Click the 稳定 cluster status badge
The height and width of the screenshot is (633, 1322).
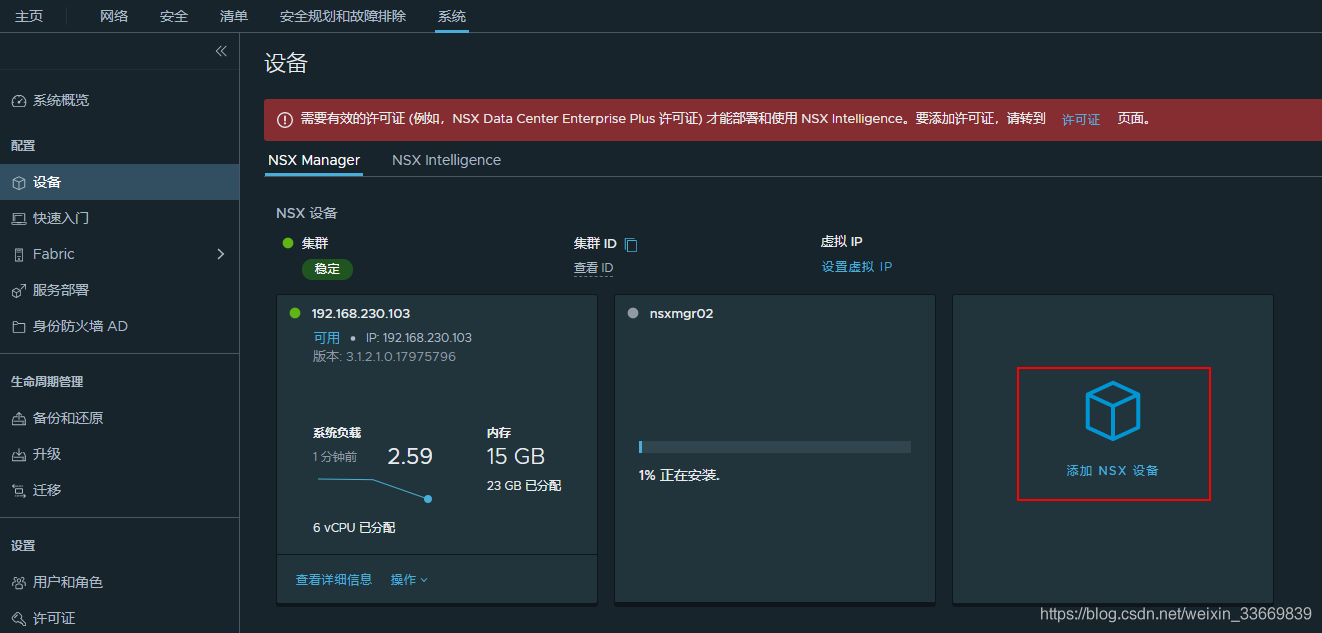click(x=327, y=269)
